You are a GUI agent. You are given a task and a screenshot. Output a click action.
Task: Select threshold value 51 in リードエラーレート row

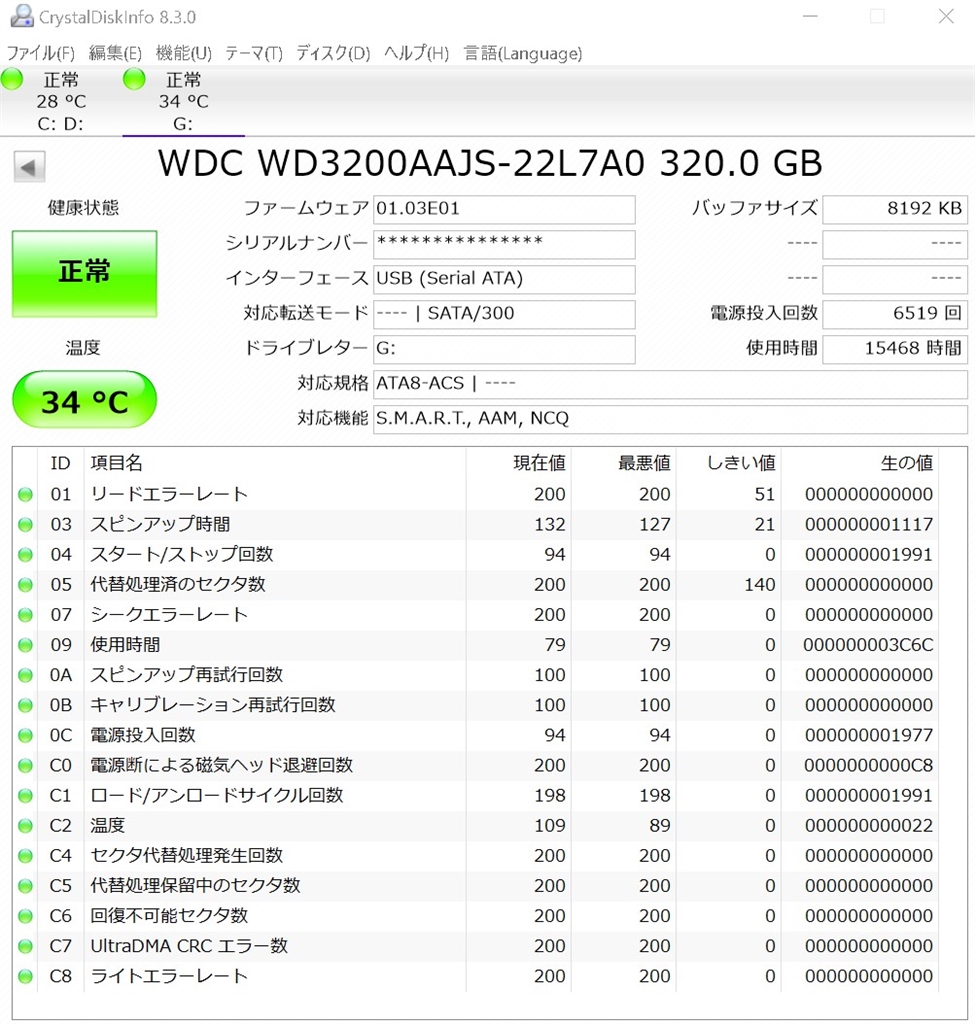click(765, 495)
